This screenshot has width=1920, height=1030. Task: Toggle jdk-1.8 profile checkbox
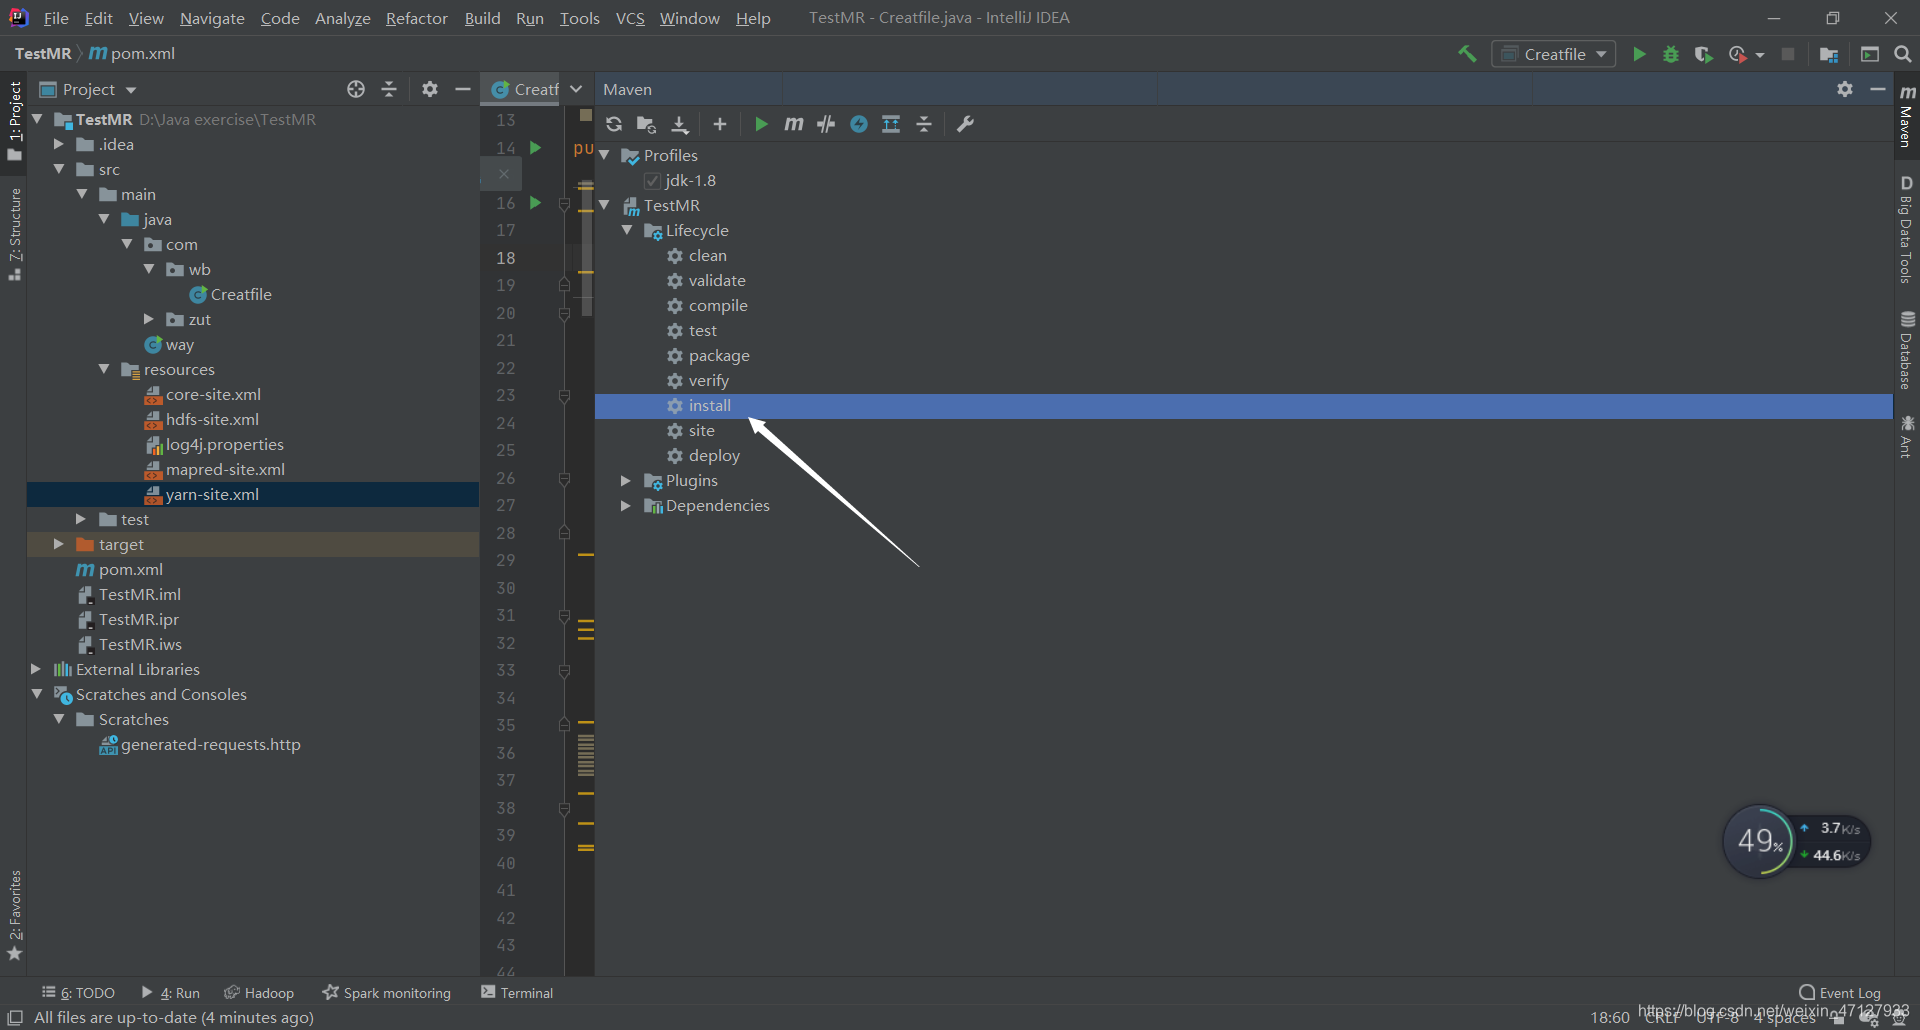click(652, 181)
